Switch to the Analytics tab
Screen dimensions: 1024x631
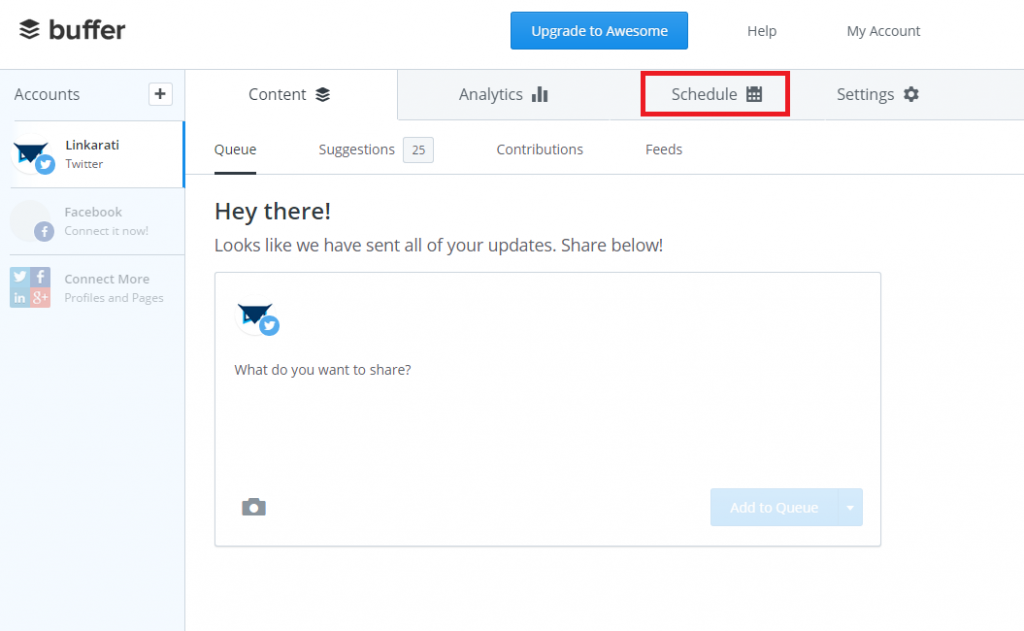pos(503,94)
